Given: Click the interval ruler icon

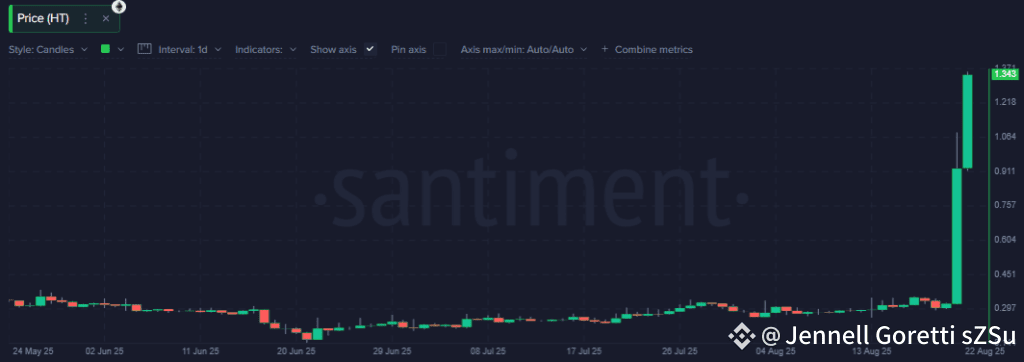Looking at the screenshot, I should 144,49.
